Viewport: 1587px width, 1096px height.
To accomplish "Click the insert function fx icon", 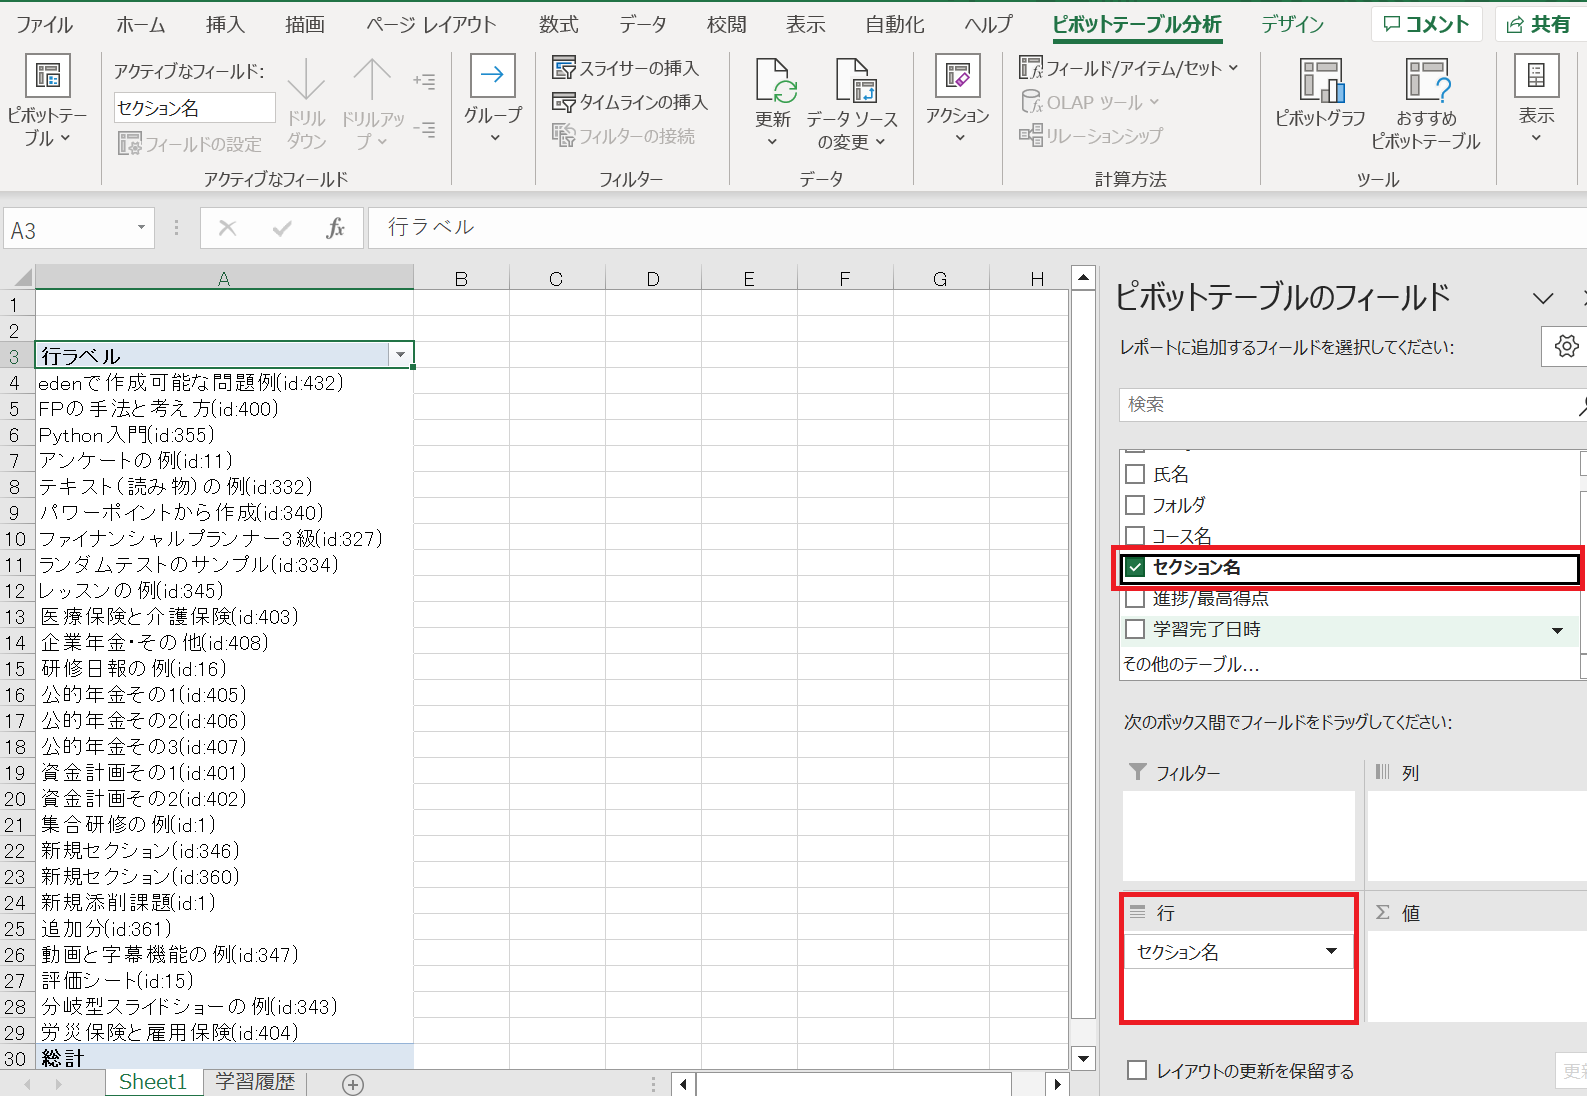I will click(x=335, y=228).
